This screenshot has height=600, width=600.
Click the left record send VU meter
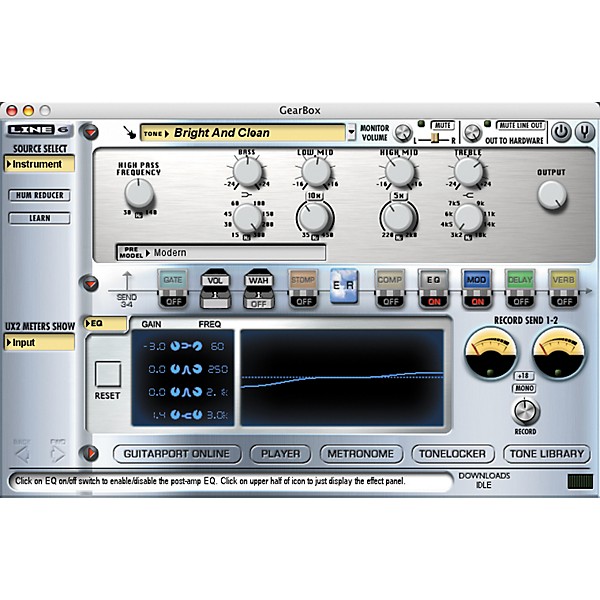point(491,354)
